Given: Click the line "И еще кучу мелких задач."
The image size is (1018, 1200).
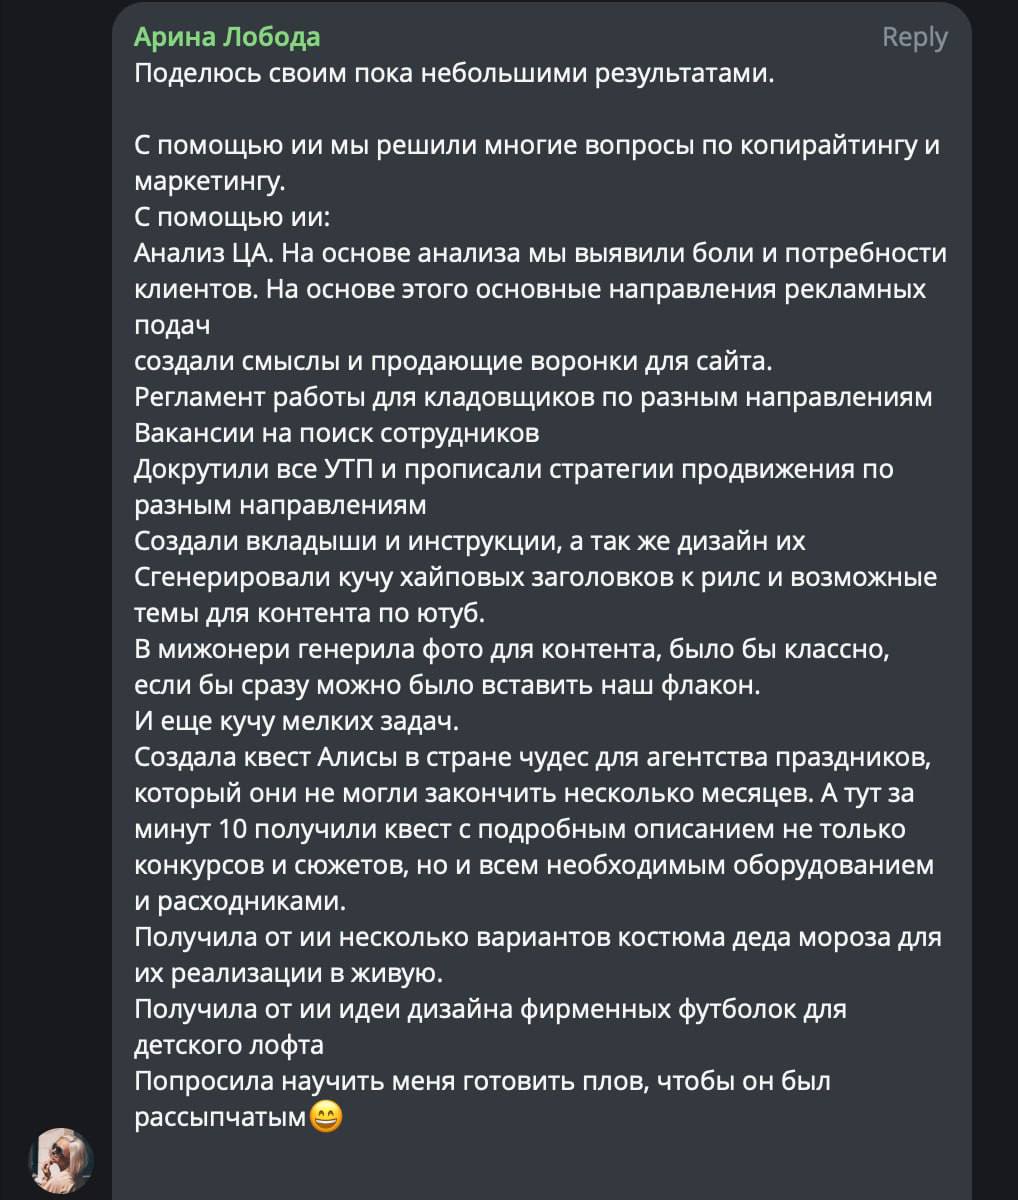Looking at the screenshot, I should pyautogui.click(x=296, y=721).
